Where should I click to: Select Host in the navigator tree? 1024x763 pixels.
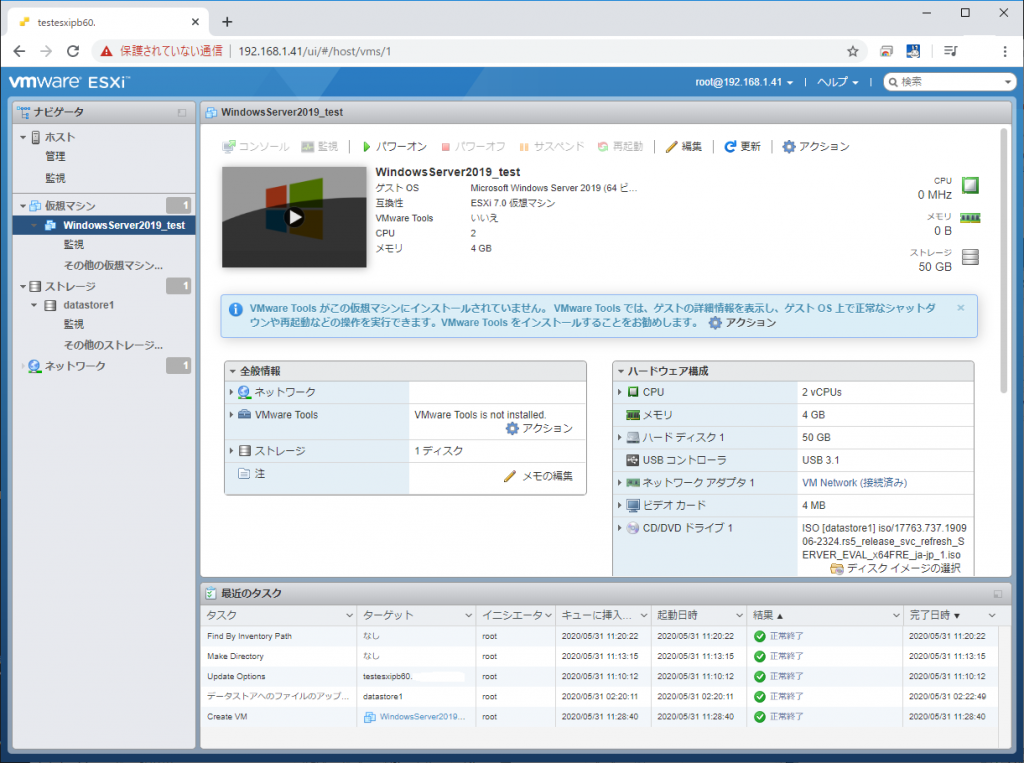pyautogui.click(x=59, y=137)
